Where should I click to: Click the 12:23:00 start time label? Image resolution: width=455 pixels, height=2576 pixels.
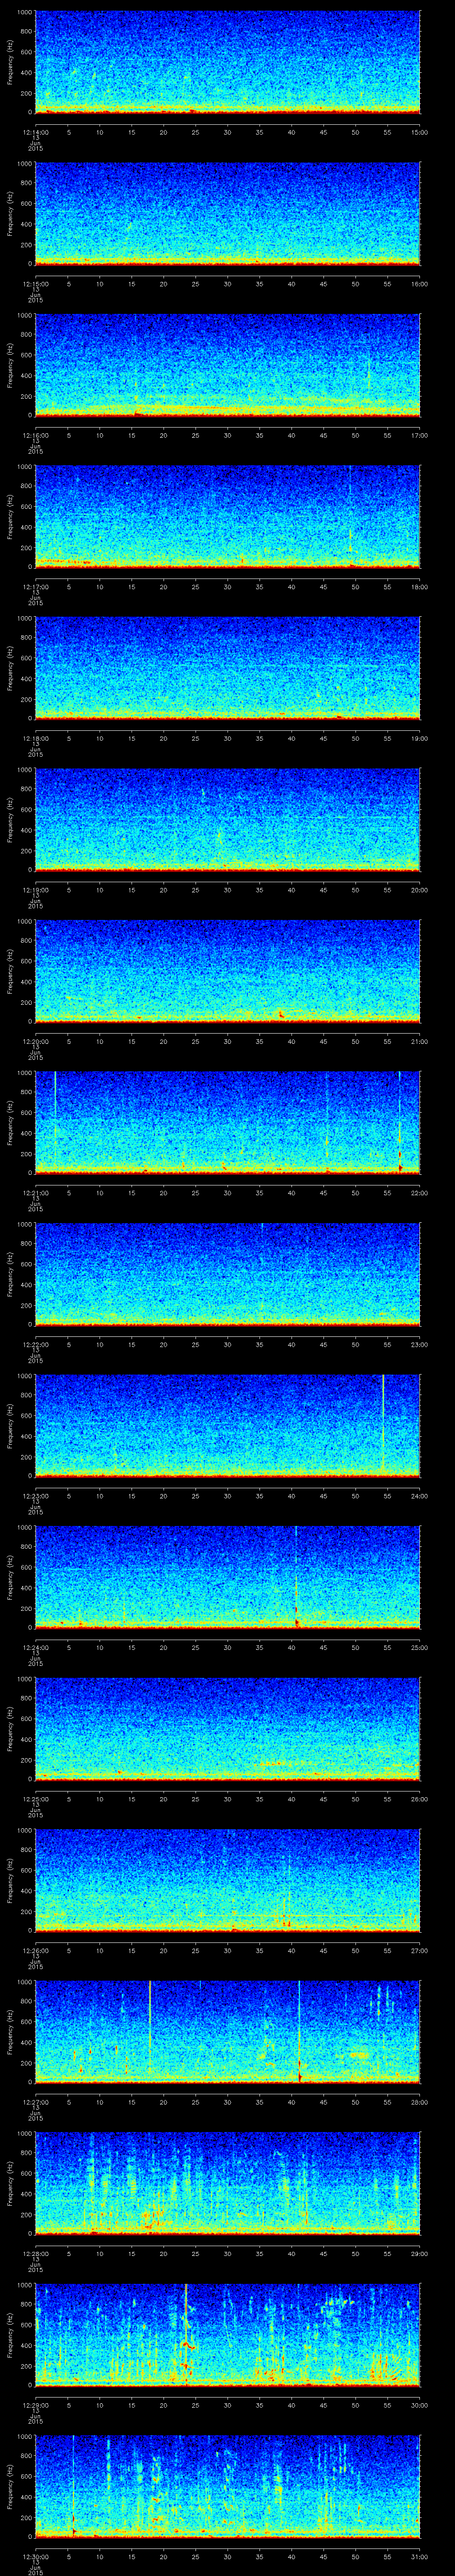tap(35, 1496)
